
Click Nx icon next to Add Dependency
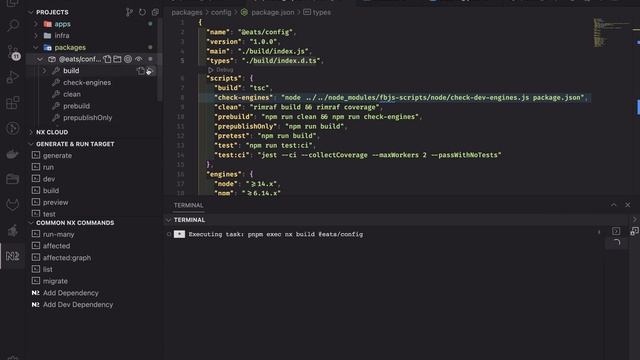click(x=36, y=293)
